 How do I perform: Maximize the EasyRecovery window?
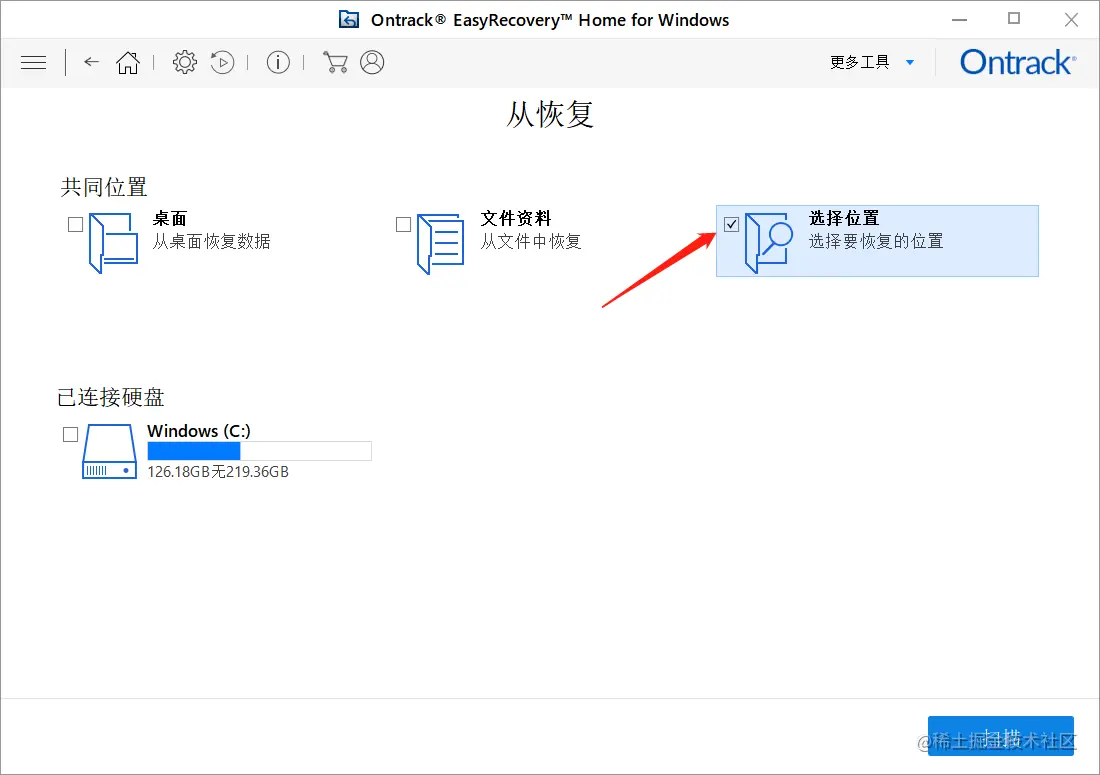point(1014,19)
